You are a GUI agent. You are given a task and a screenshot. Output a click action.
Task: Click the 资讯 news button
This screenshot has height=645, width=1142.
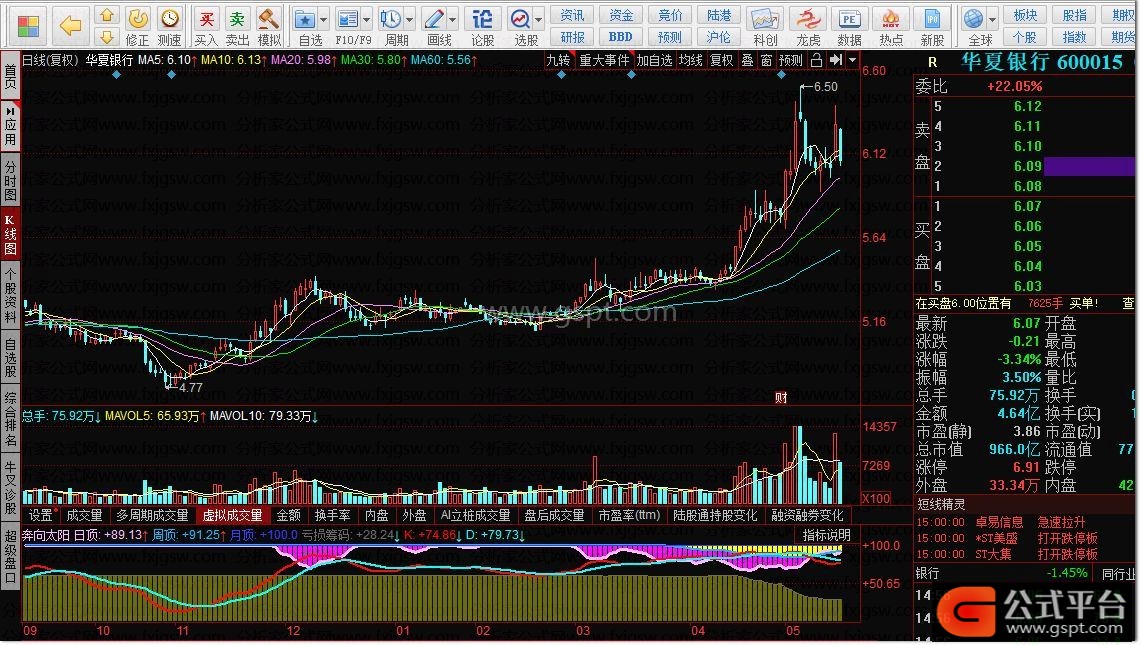coord(572,15)
